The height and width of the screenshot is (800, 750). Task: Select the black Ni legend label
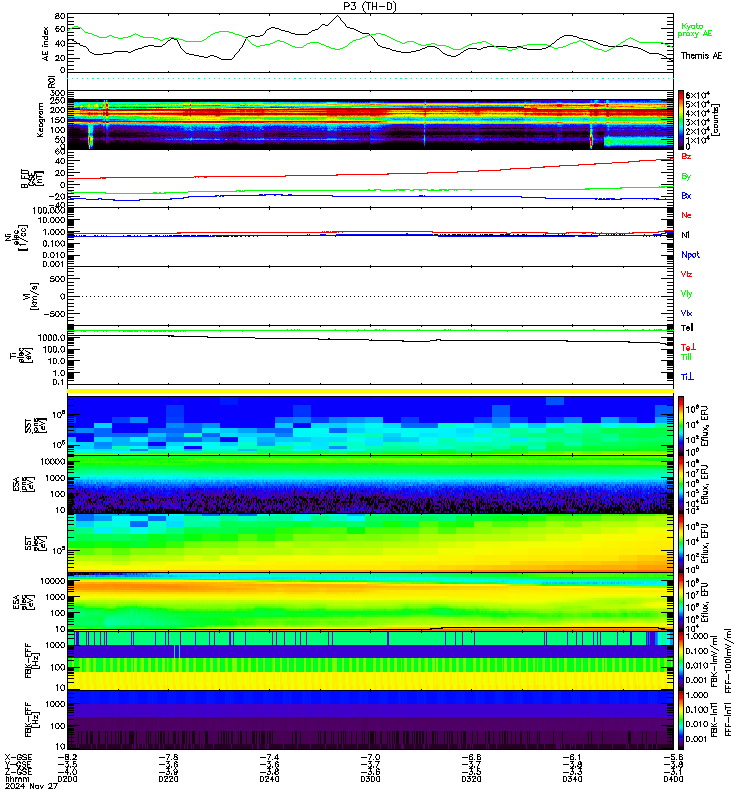[x=685, y=235]
